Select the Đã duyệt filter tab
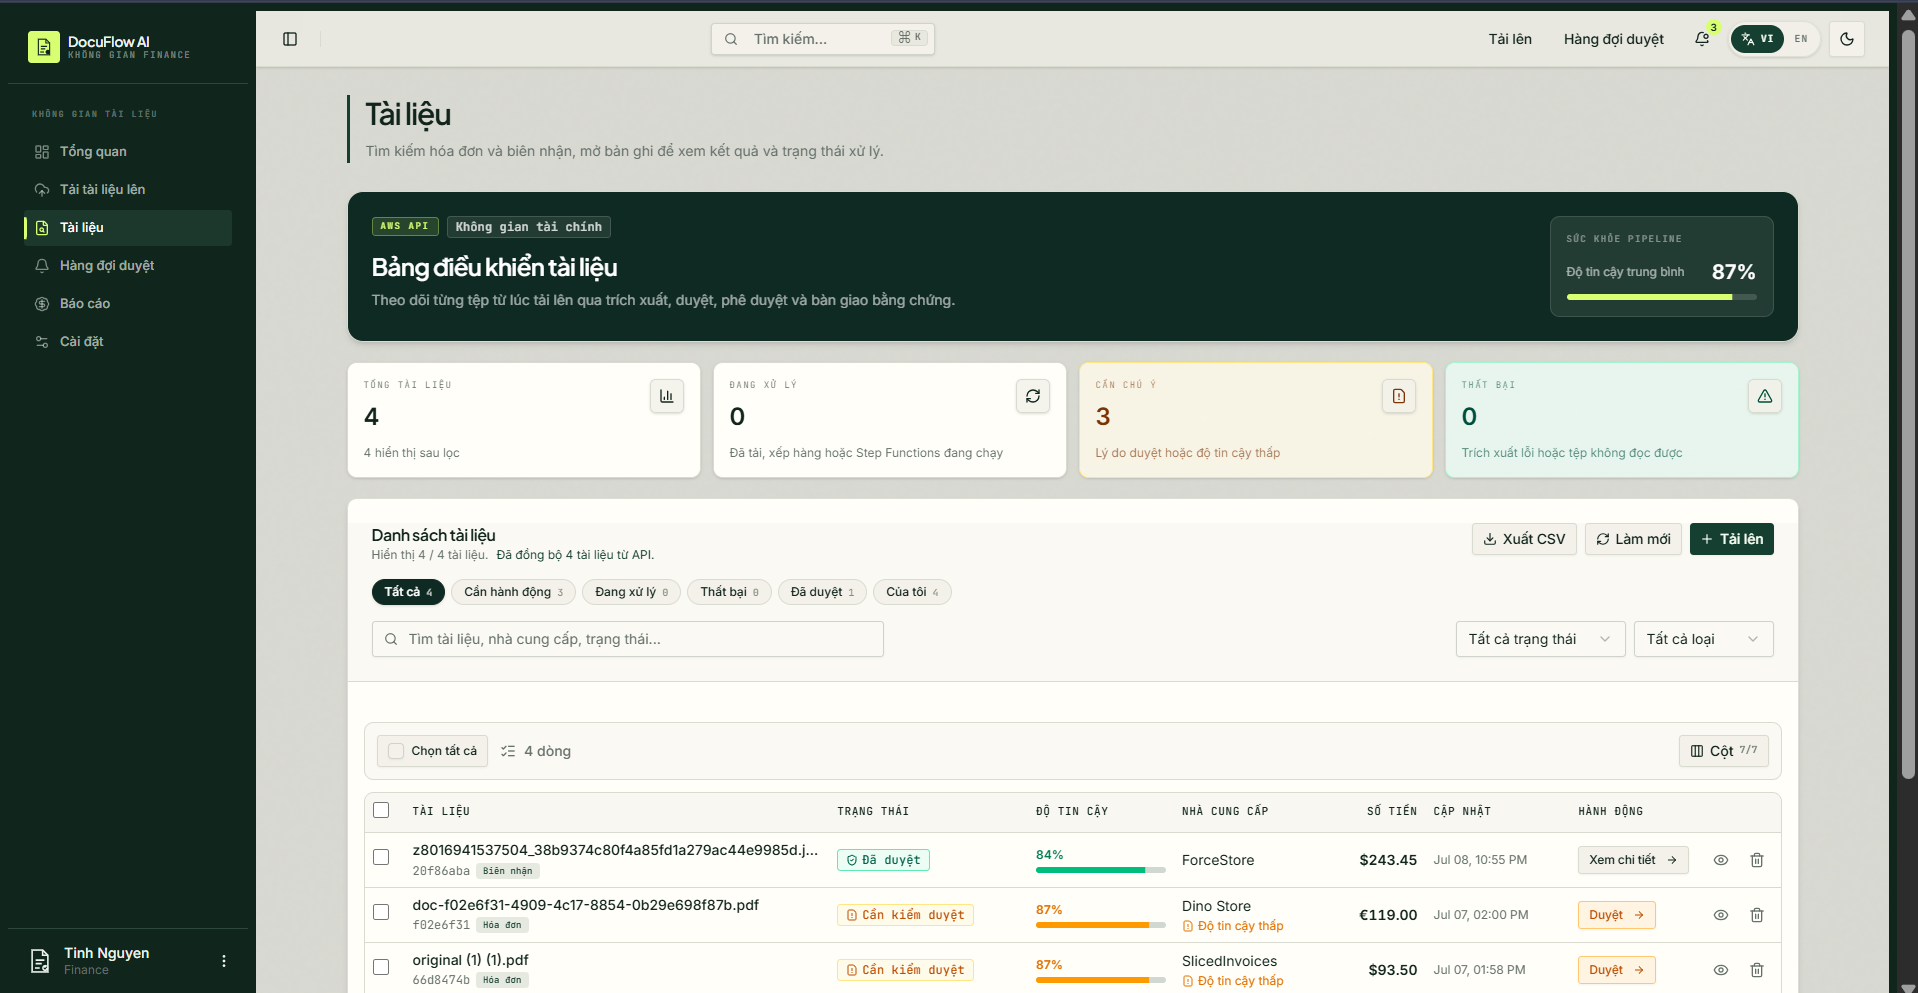This screenshot has height=993, width=1918. [822, 592]
